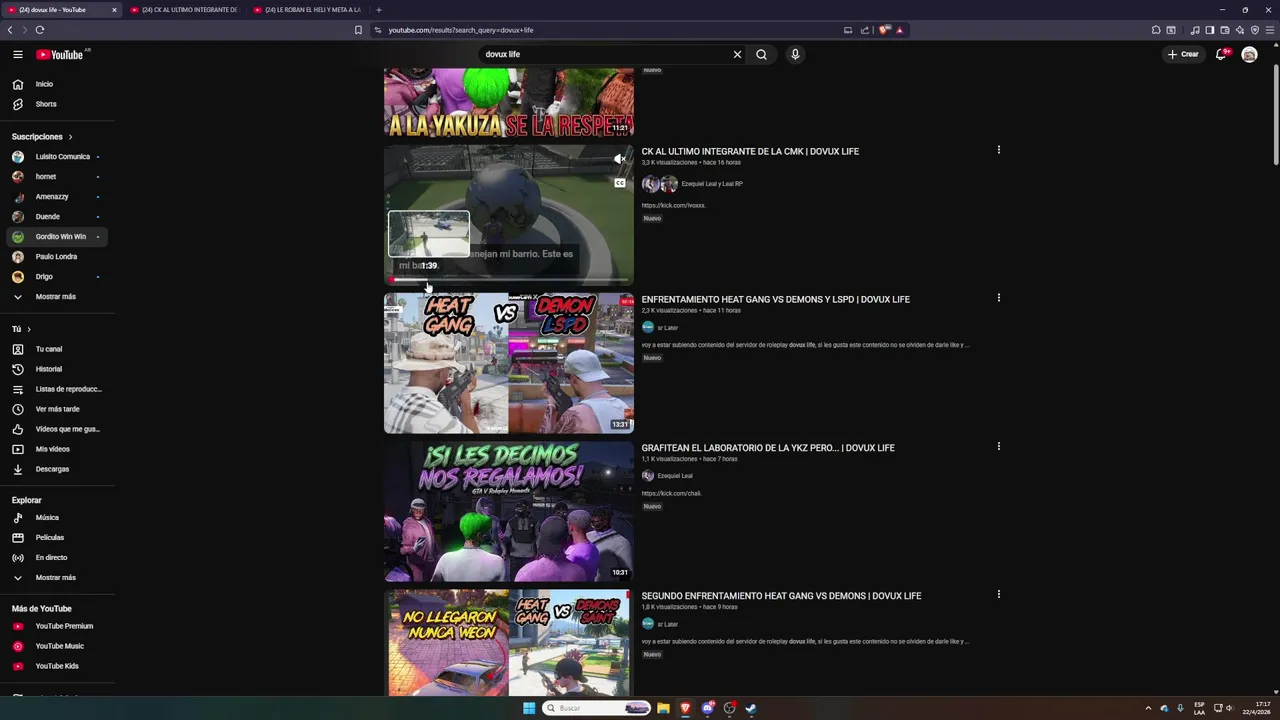Open Inicio in sidebar

(x=60, y=84)
